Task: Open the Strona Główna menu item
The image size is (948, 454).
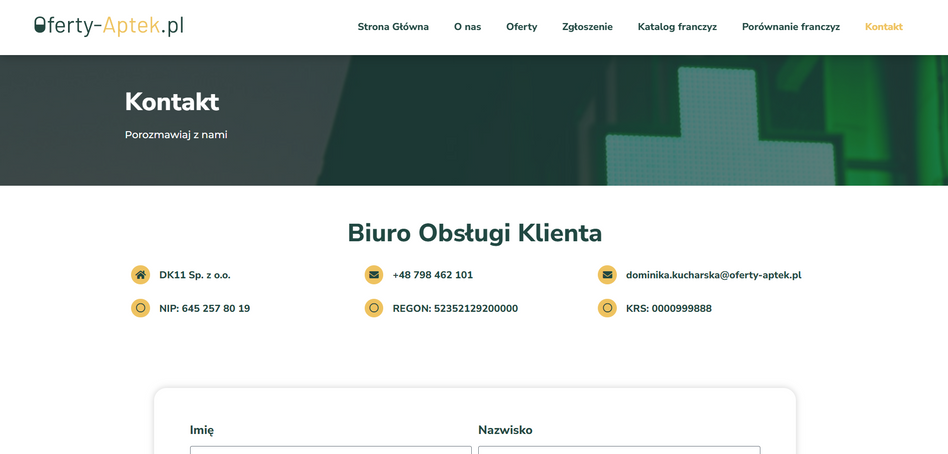Action: (x=393, y=27)
